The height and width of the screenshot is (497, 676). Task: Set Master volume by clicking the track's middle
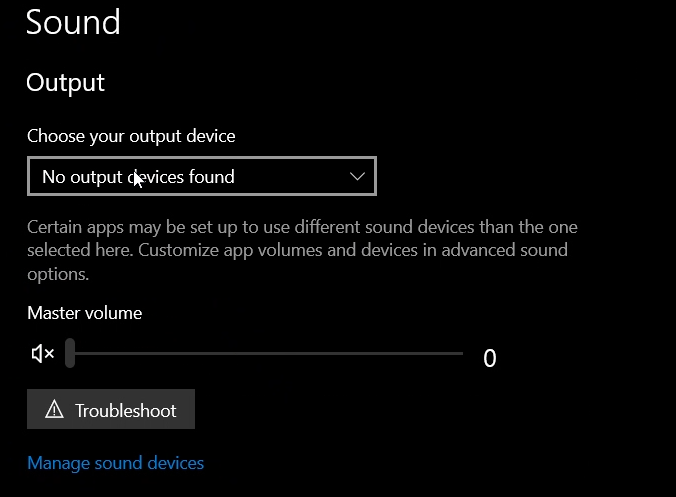[264, 353]
